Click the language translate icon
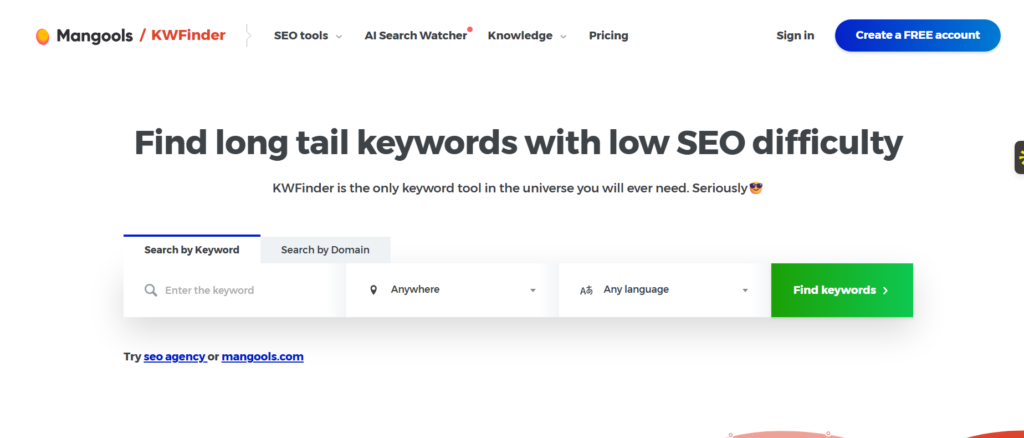The height and width of the screenshot is (438, 1024). tap(586, 290)
